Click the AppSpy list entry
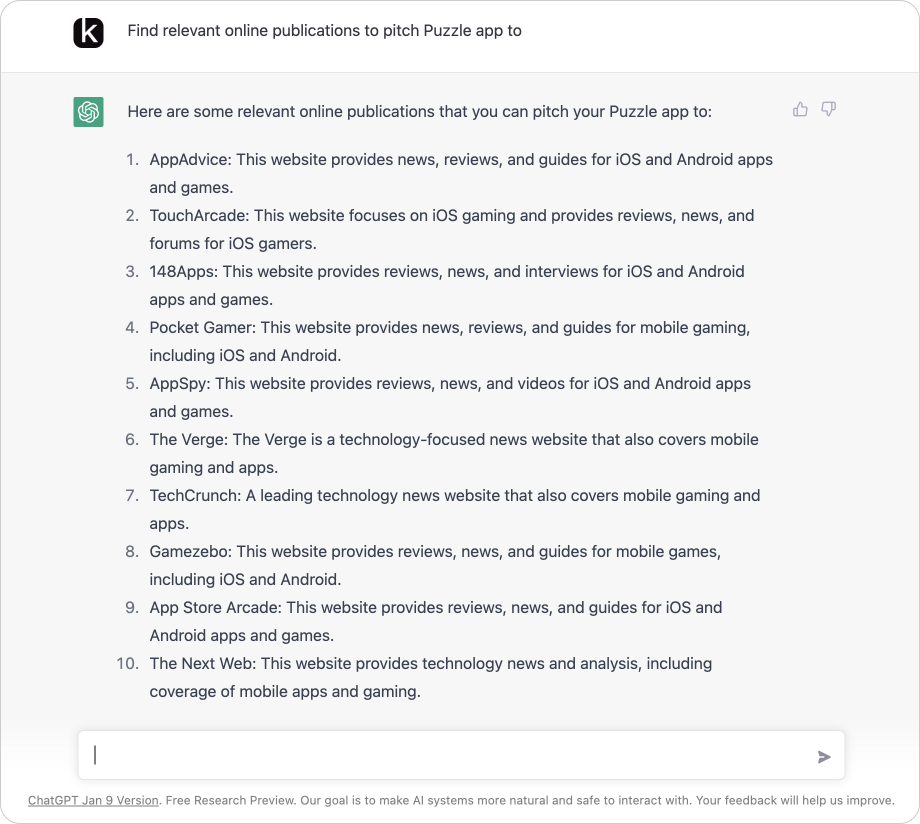 [x=450, y=397]
